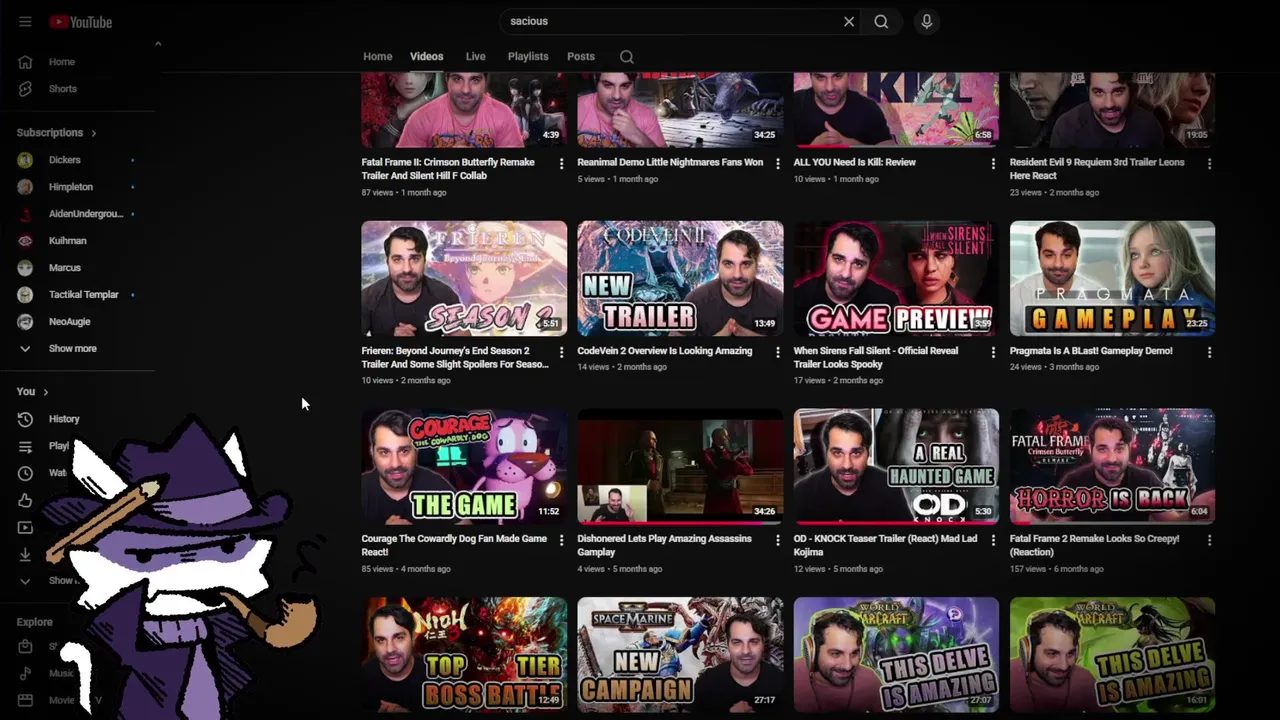Open options for When Sirens Fall Silent video
The image size is (1280, 720).
(993, 352)
